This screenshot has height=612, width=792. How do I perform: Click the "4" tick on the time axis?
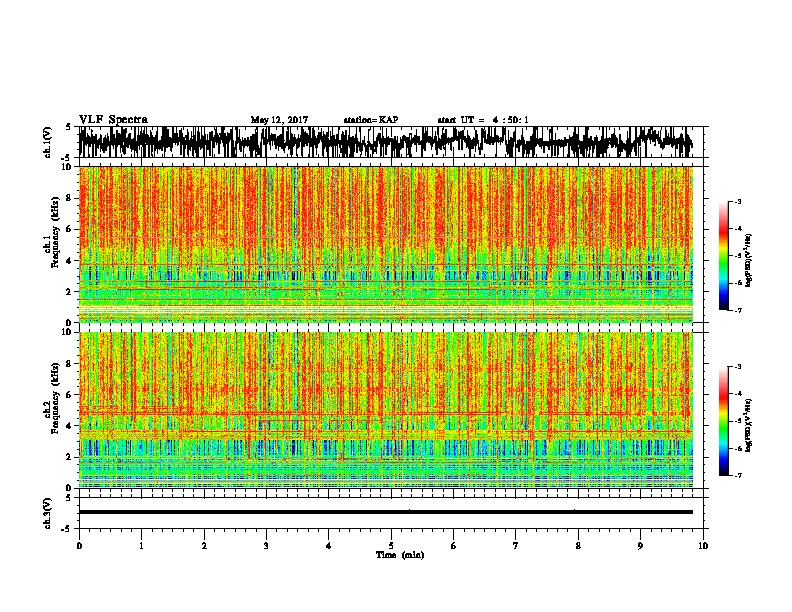pos(329,546)
